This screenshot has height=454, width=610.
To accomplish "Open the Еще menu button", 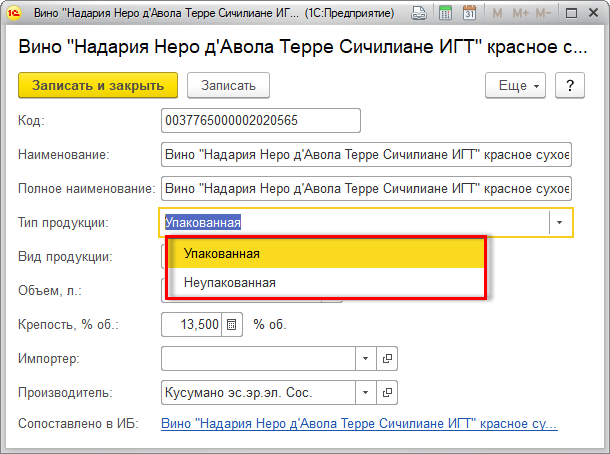I will [514, 85].
